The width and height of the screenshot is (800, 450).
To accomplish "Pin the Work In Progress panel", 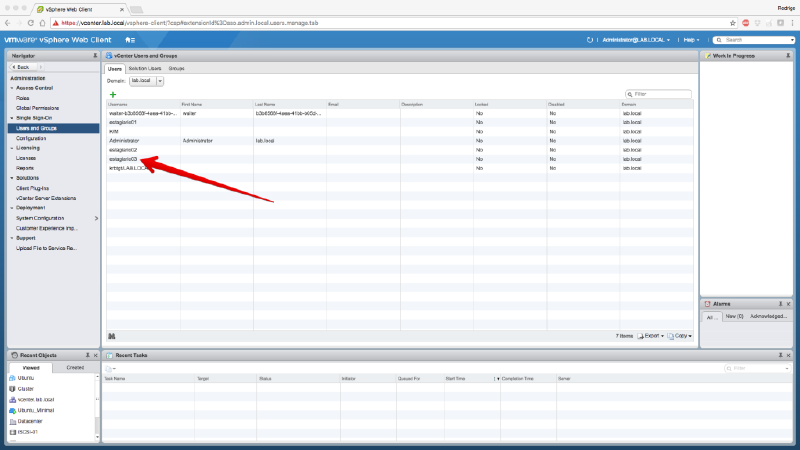I will 791,56.
